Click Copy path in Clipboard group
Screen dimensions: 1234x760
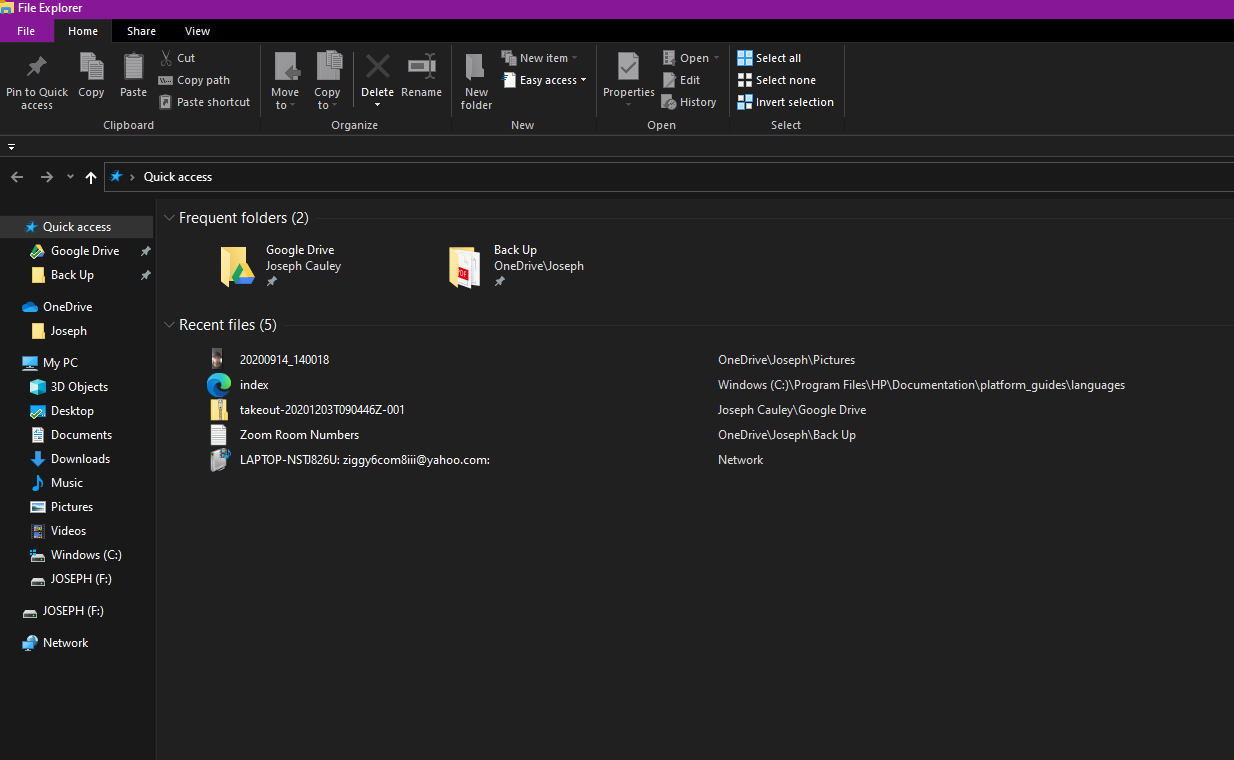[194, 80]
